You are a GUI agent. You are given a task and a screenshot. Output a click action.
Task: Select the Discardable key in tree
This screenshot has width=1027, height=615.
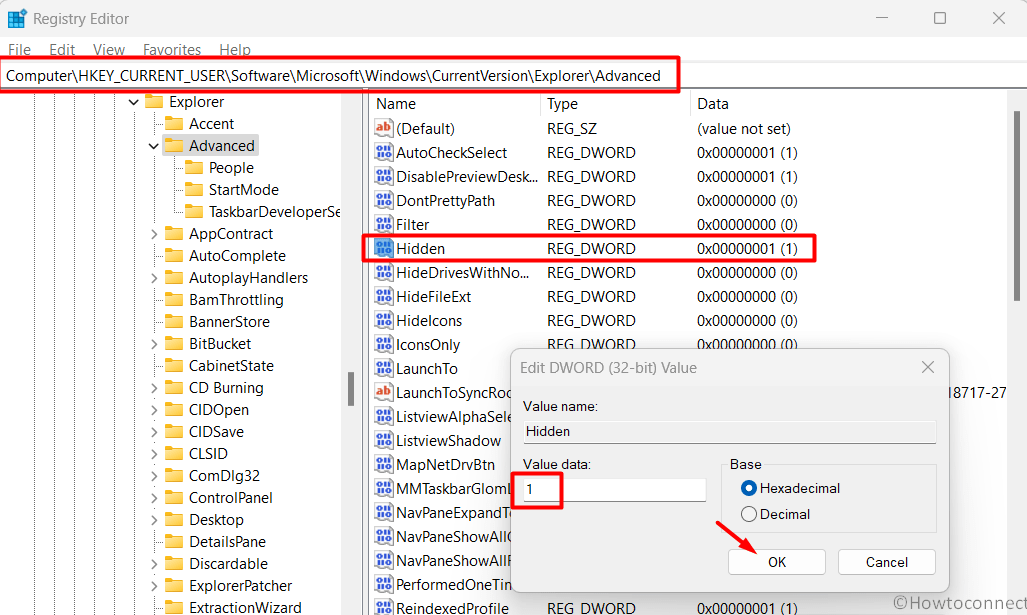coord(228,564)
